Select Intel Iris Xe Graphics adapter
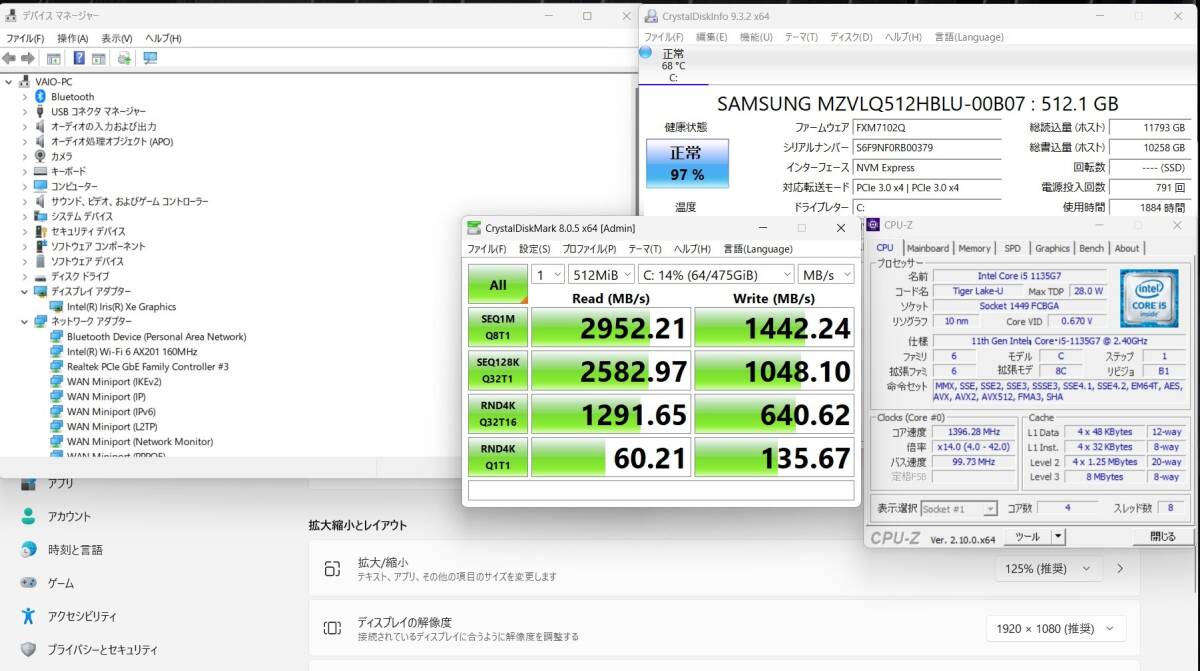 coord(121,307)
